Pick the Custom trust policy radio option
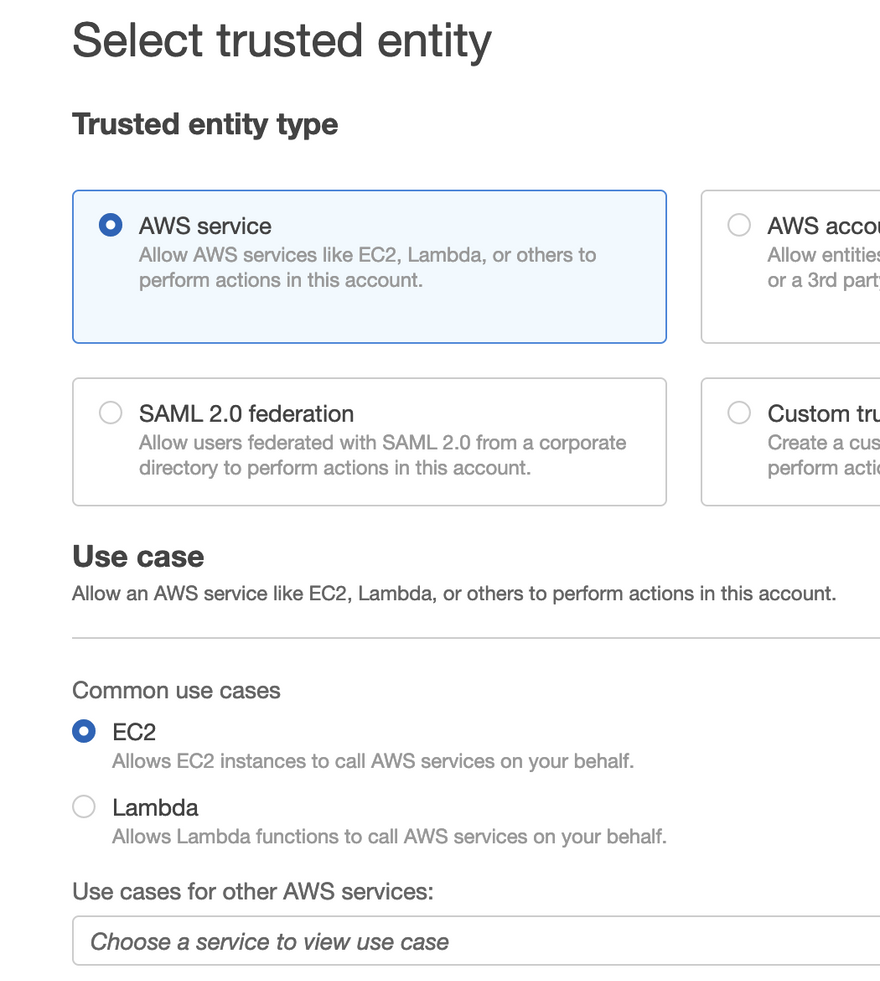The width and height of the screenshot is (880, 981). click(739, 413)
